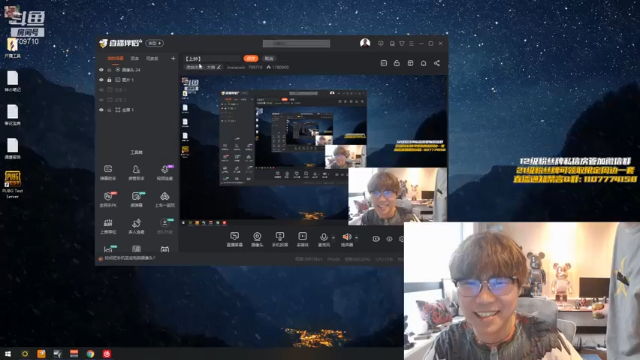The height and width of the screenshot is (360, 640).
Task: Show the dimmed text 2 layer
Action: click(x=101, y=100)
